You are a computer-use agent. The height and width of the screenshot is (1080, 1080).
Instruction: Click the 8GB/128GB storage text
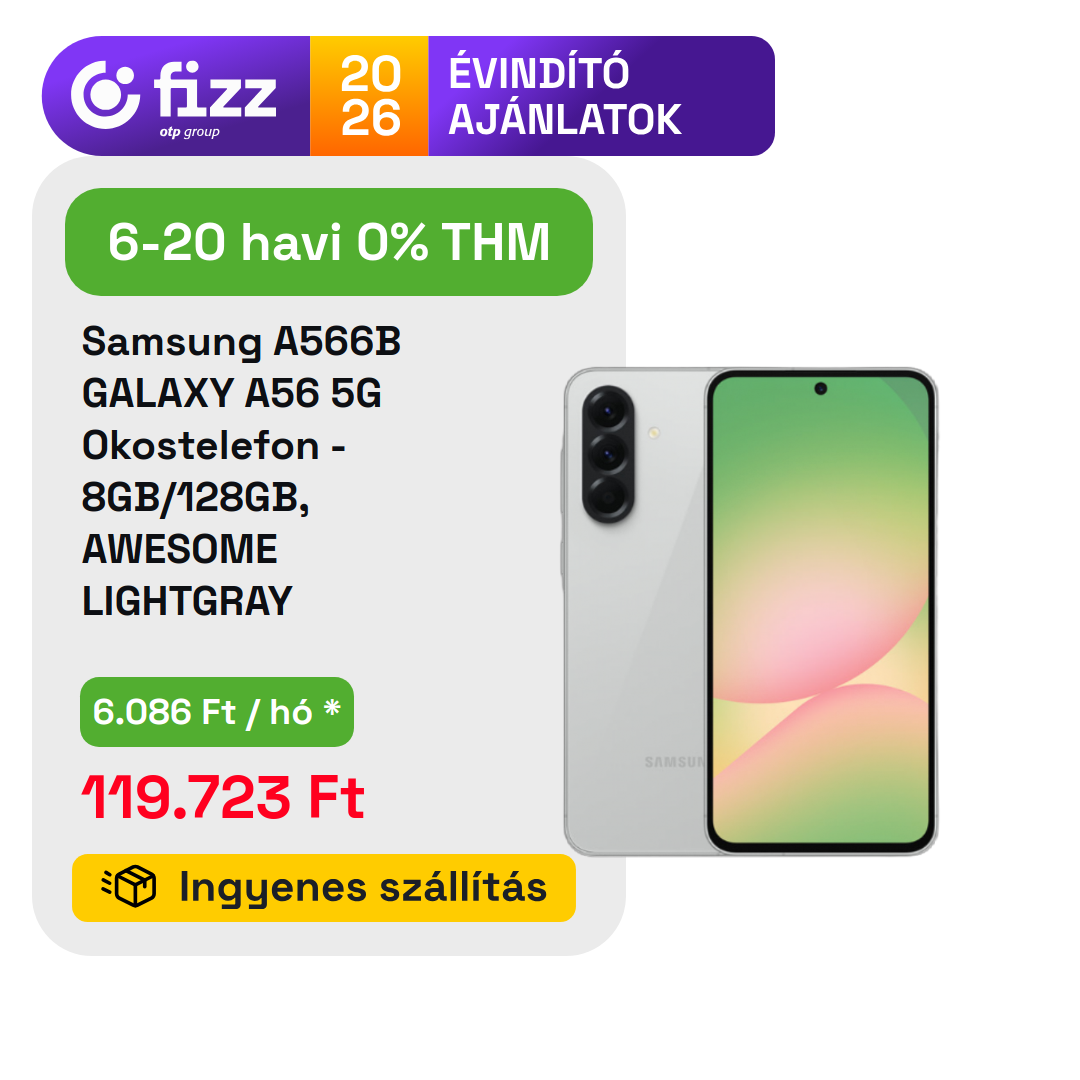(196, 497)
